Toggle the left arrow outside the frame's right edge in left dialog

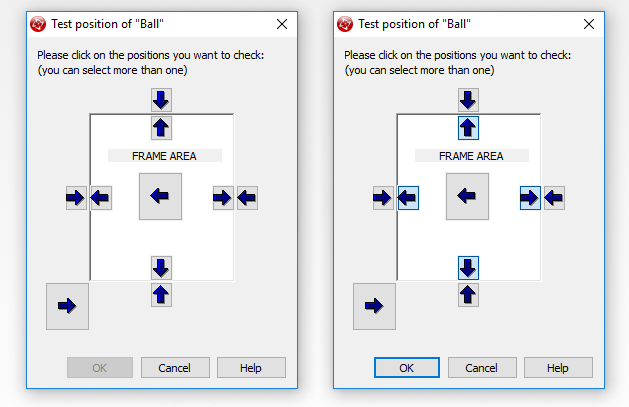tap(247, 198)
